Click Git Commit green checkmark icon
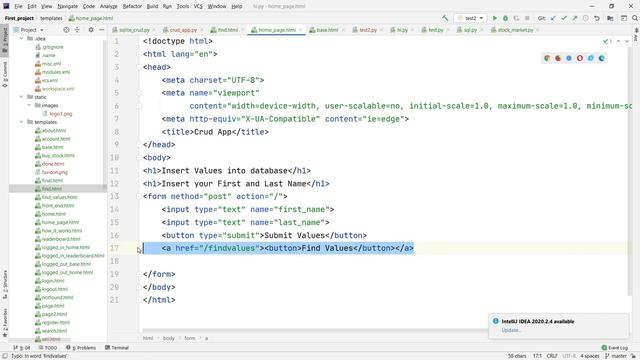Image resolution: width=640 pixels, height=360 pixels. (x=564, y=18)
